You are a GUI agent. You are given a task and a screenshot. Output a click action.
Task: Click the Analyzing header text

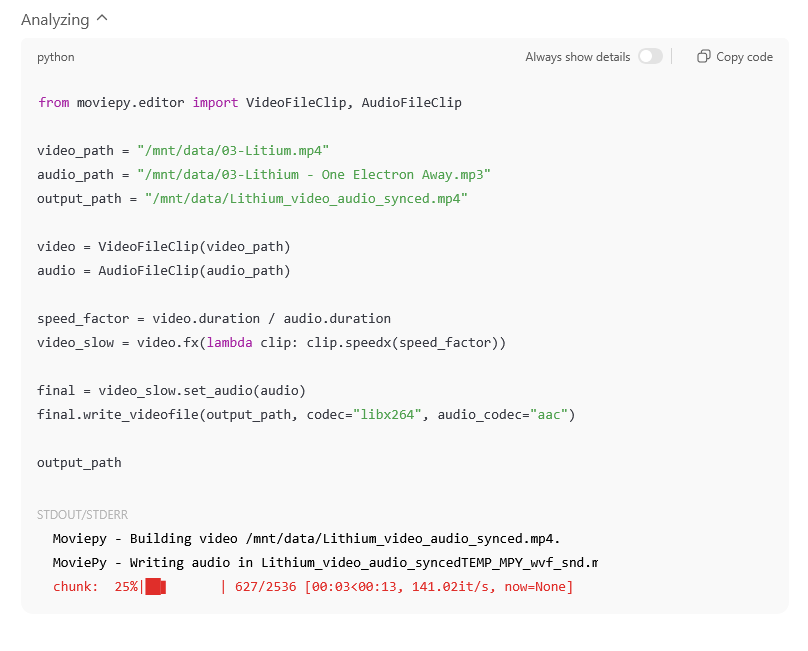[x=55, y=20]
